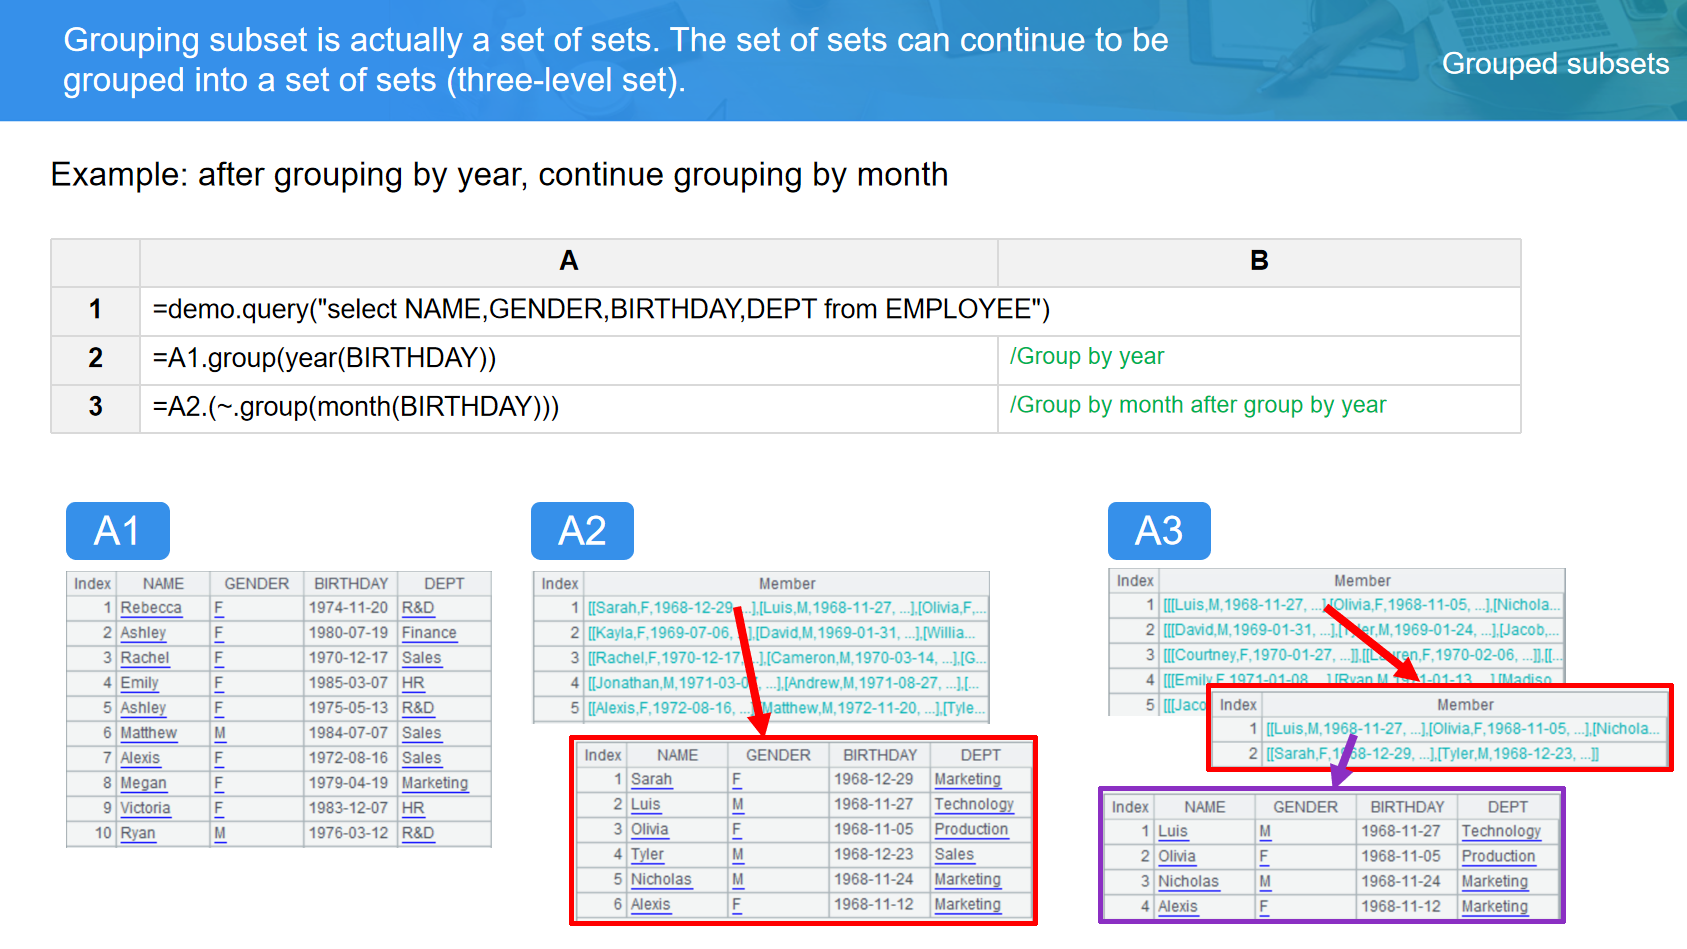Image resolution: width=1687 pixels, height=949 pixels.
Task: Open the Rebecca name link in A1 table
Action: point(151,608)
